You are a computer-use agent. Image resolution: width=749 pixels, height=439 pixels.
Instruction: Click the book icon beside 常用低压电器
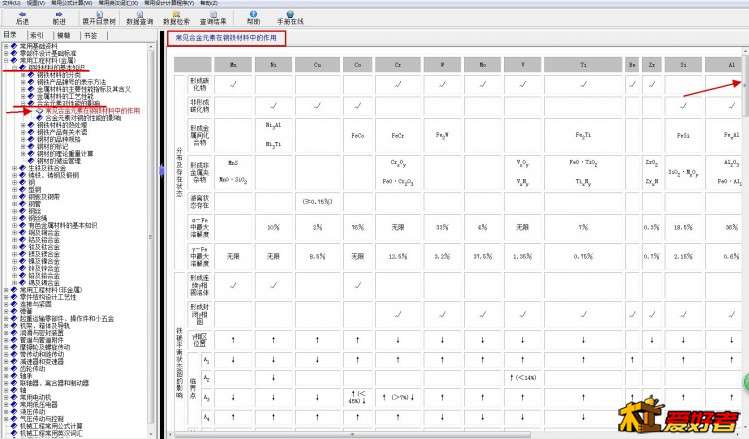[14, 405]
